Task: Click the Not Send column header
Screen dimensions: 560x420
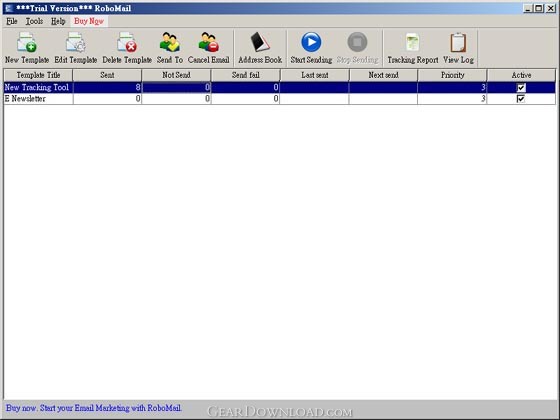Action: click(176, 75)
